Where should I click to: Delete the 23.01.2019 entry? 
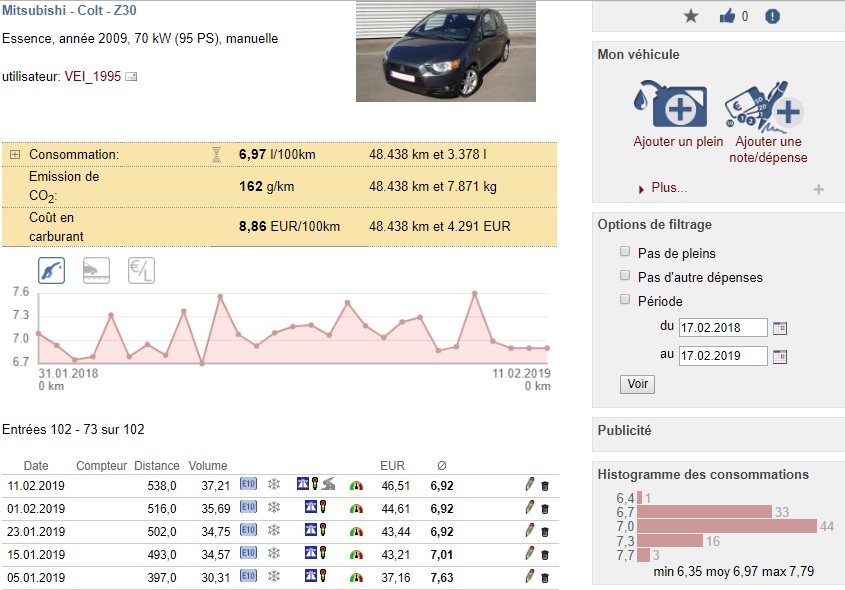[x=545, y=532]
